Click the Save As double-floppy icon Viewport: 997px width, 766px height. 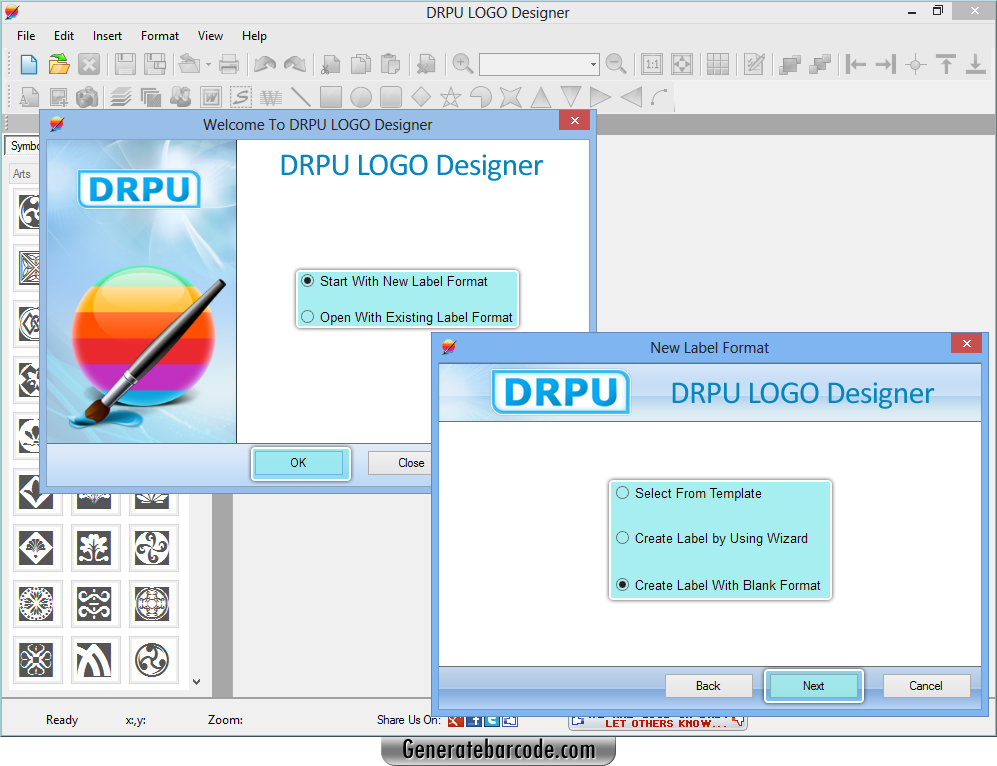[155, 64]
